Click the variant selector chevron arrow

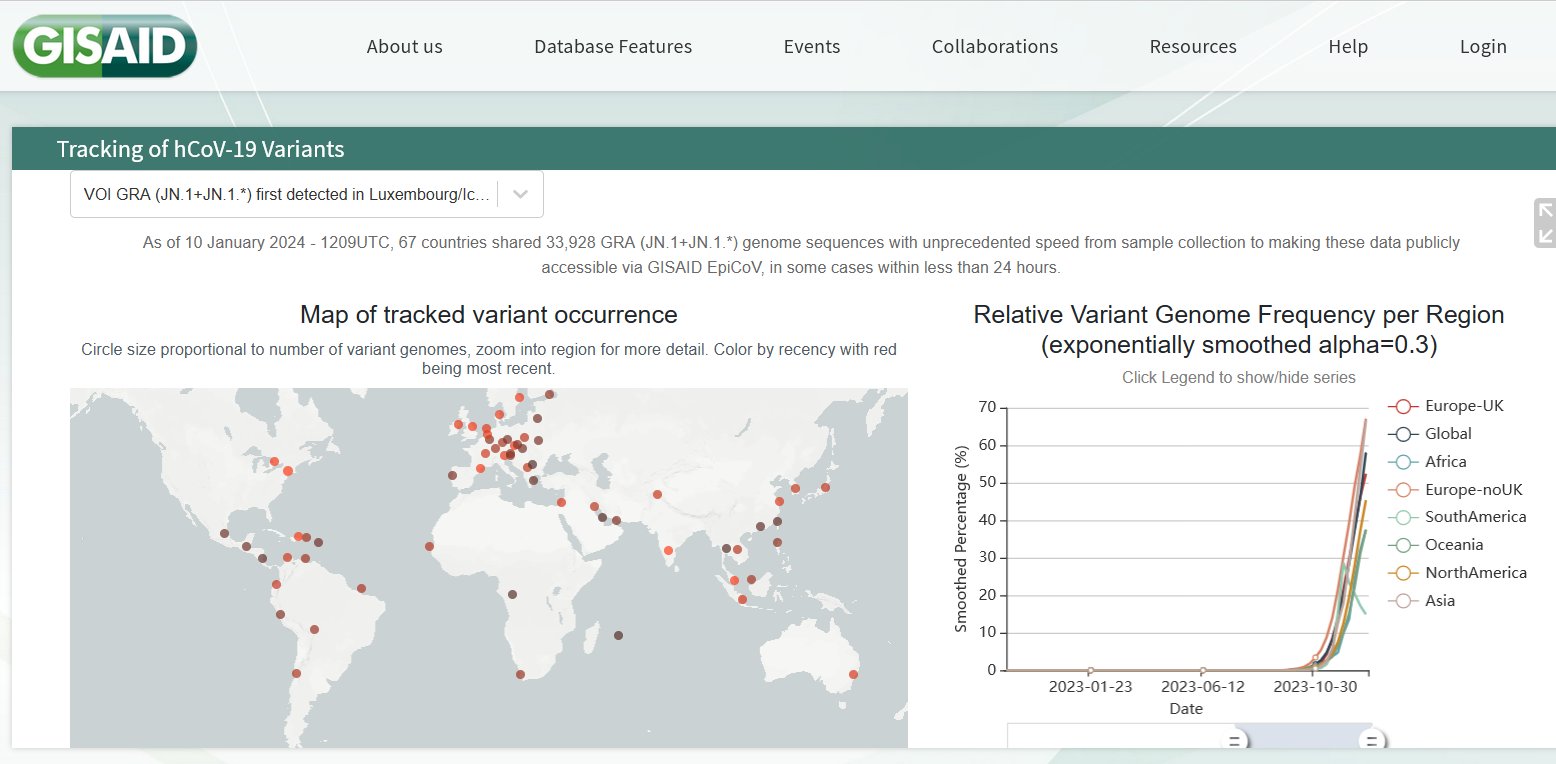tap(520, 194)
